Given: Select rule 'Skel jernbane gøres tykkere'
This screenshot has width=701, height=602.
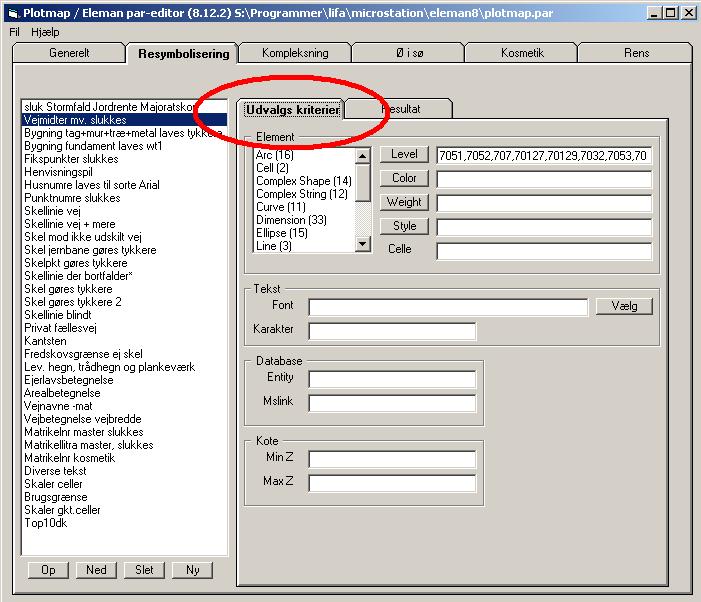Looking at the screenshot, I should click(x=124, y=250).
